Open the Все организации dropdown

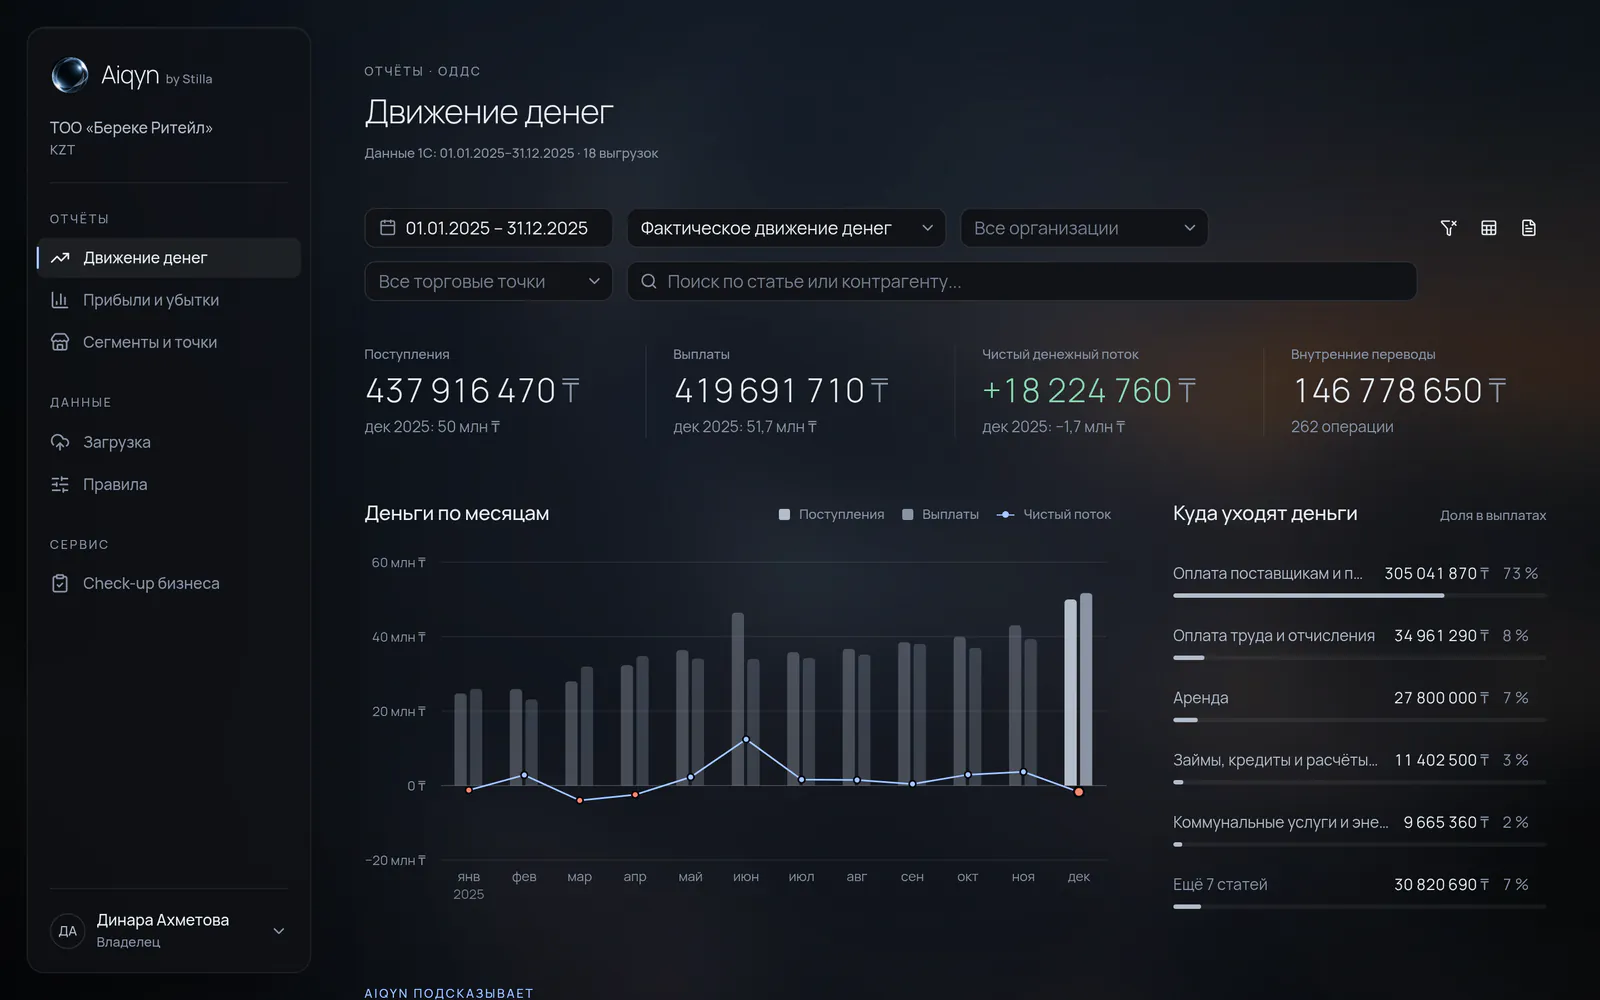tap(1084, 228)
